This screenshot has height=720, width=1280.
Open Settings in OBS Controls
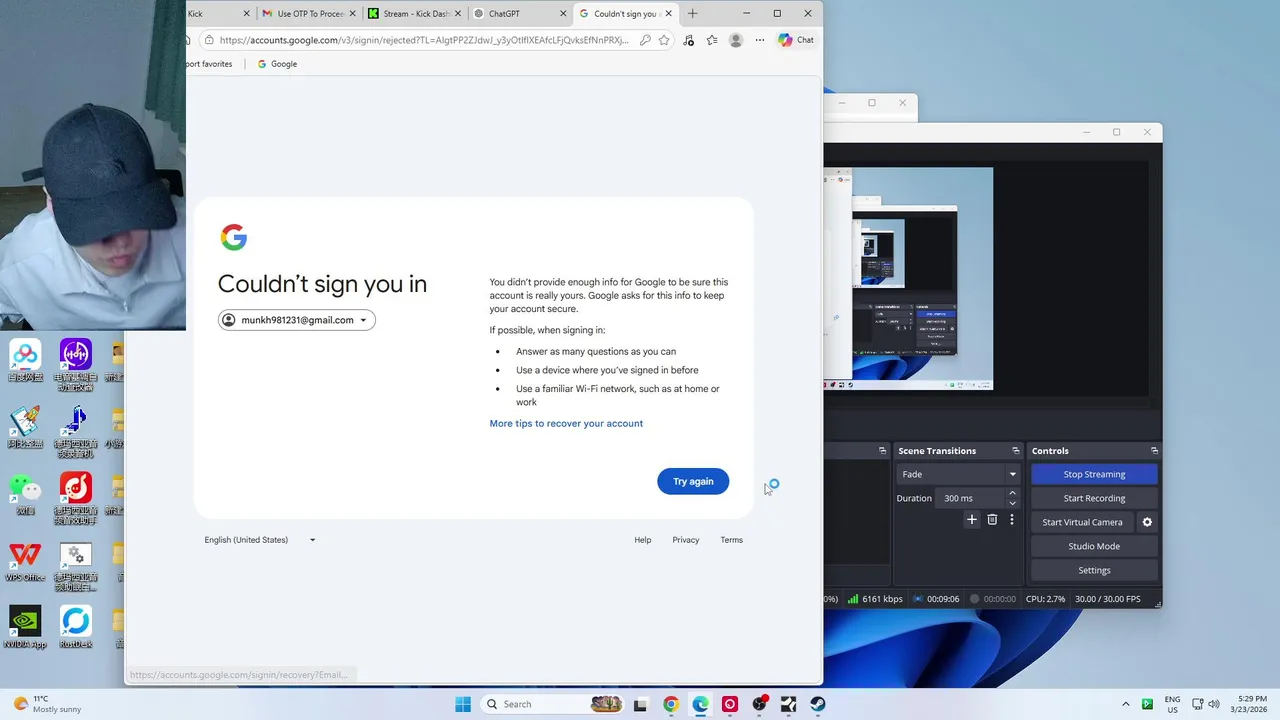pos(1094,570)
